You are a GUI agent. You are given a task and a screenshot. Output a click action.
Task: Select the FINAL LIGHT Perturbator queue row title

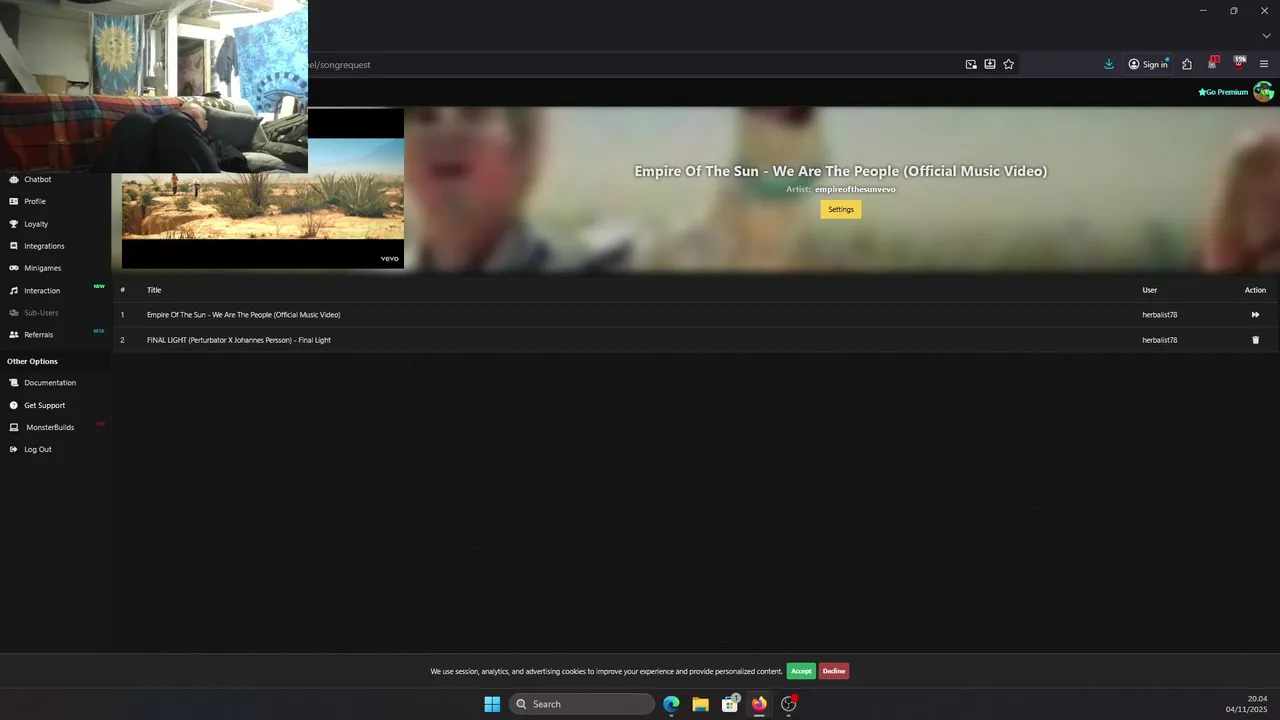239,340
